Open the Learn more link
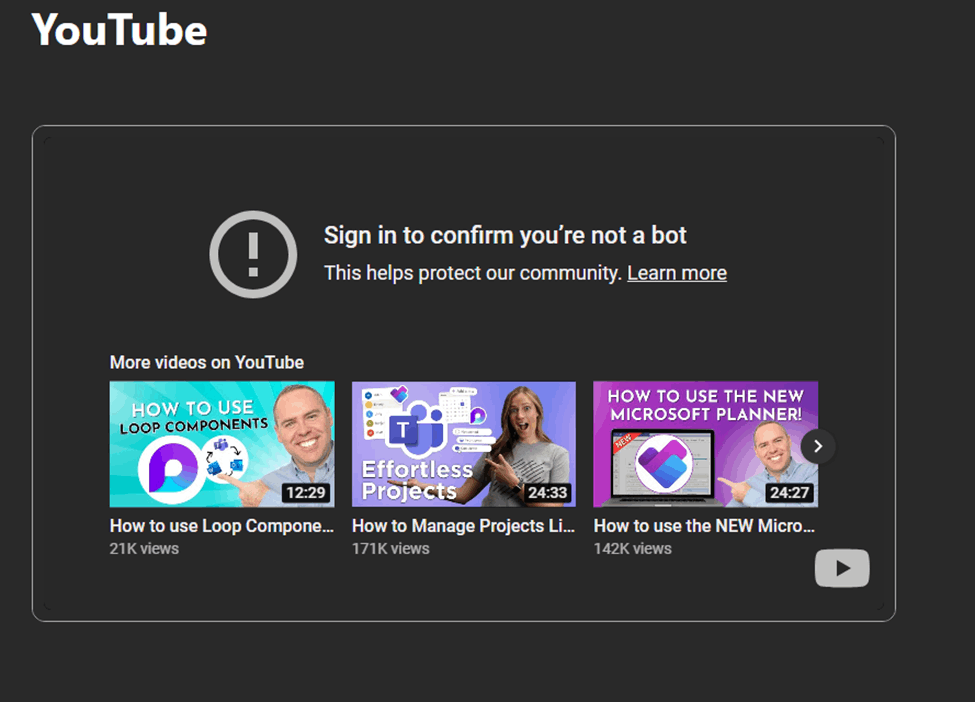 [677, 273]
